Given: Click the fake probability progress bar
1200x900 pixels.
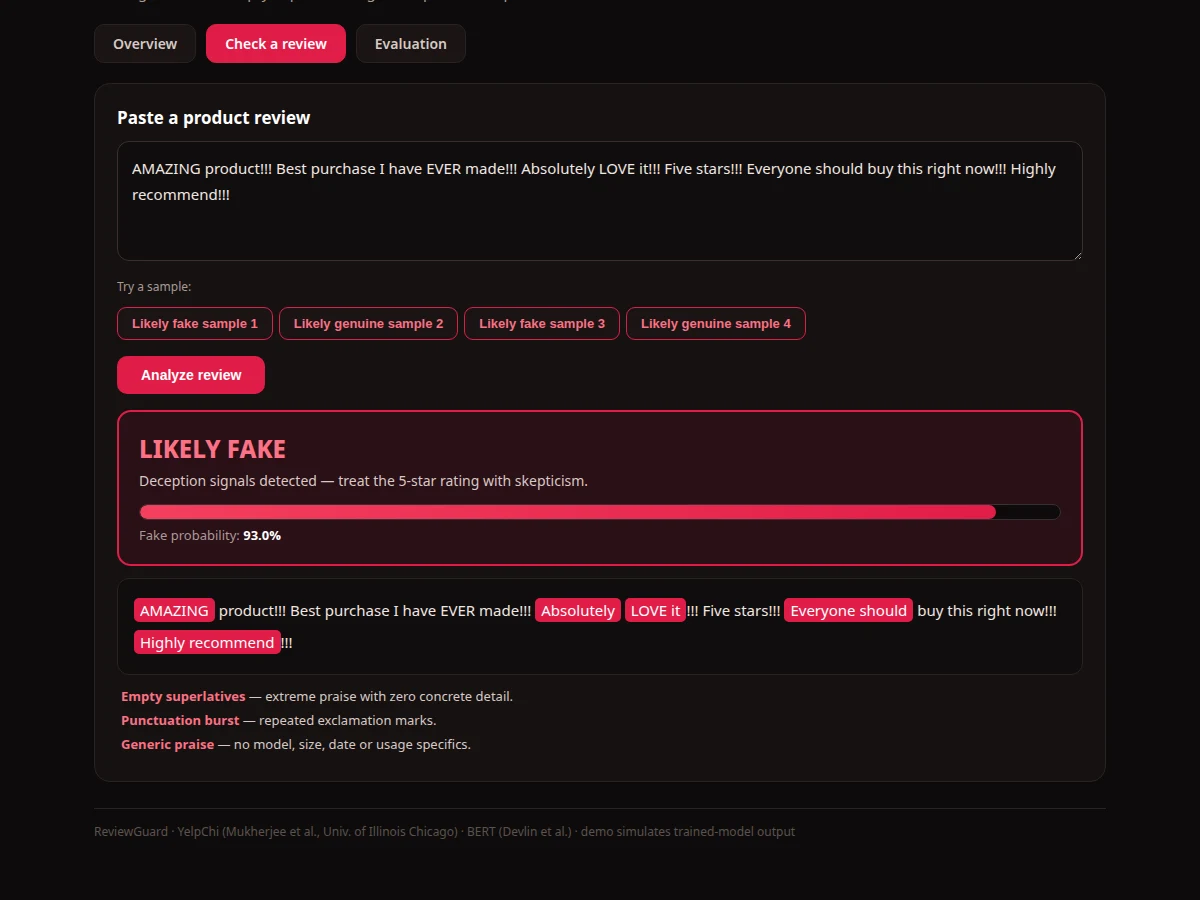Looking at the screenshot, I should pyautogui.click(x=600, y=512).
